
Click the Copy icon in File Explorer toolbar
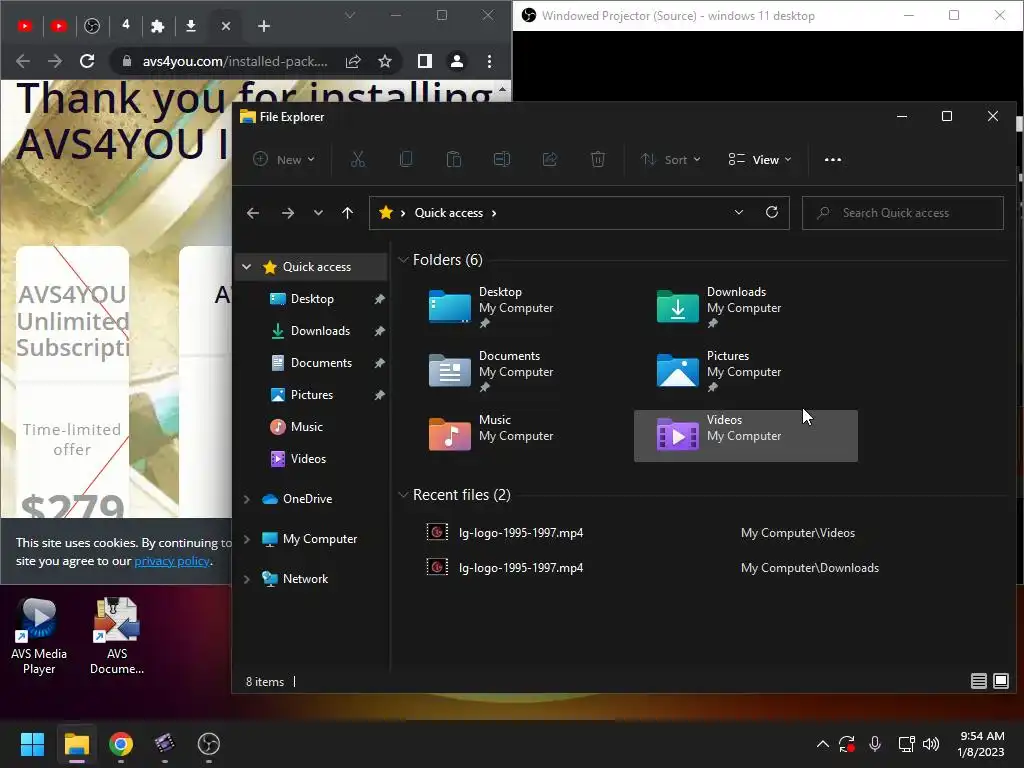pyautogui.click(x=406, y=159)
